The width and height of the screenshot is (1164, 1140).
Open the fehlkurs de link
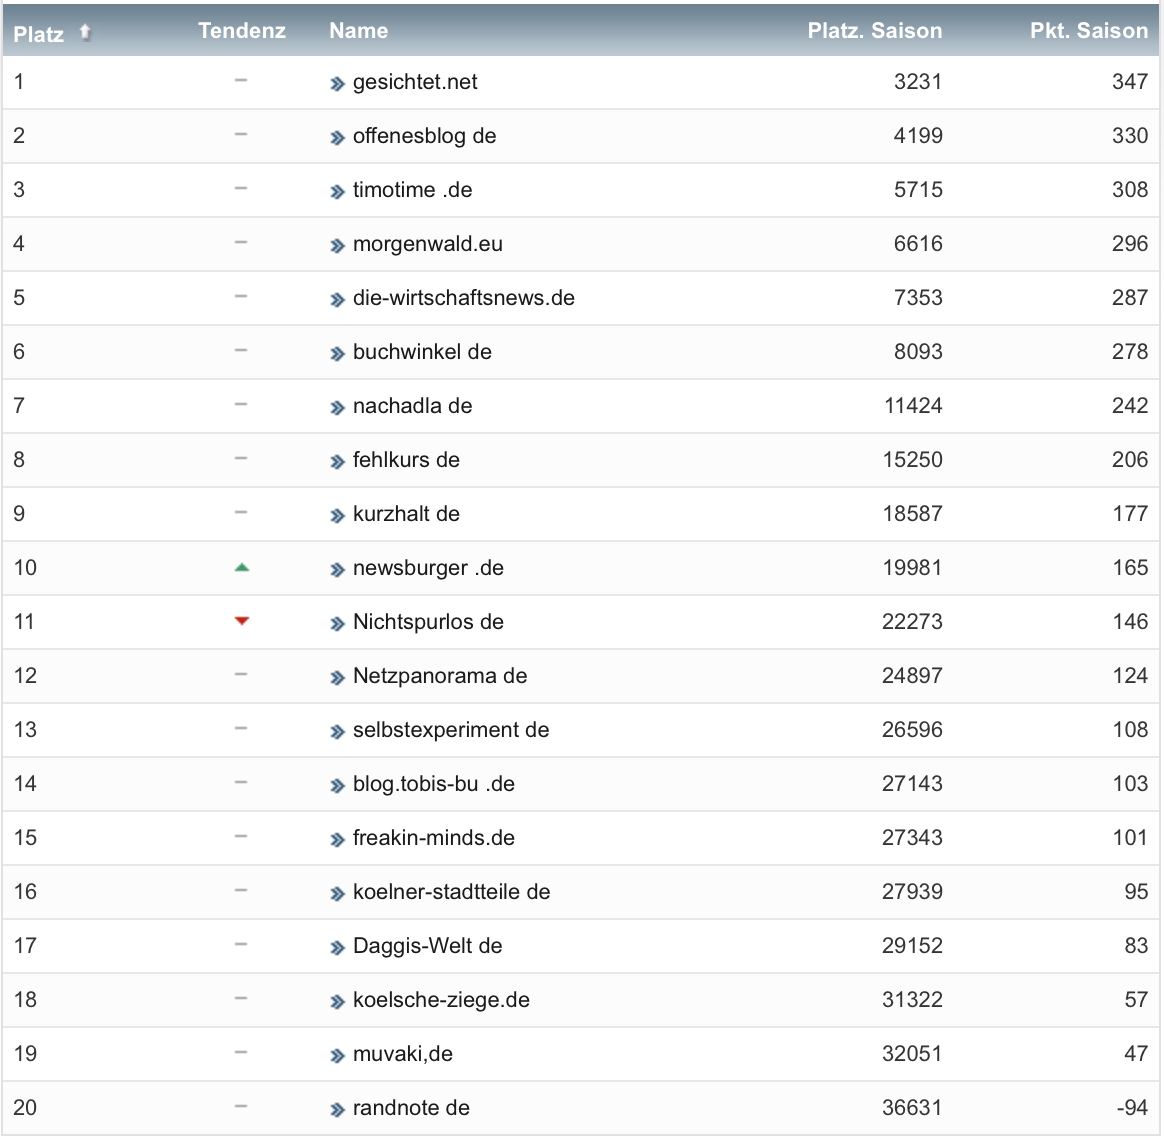click(406, 460)
